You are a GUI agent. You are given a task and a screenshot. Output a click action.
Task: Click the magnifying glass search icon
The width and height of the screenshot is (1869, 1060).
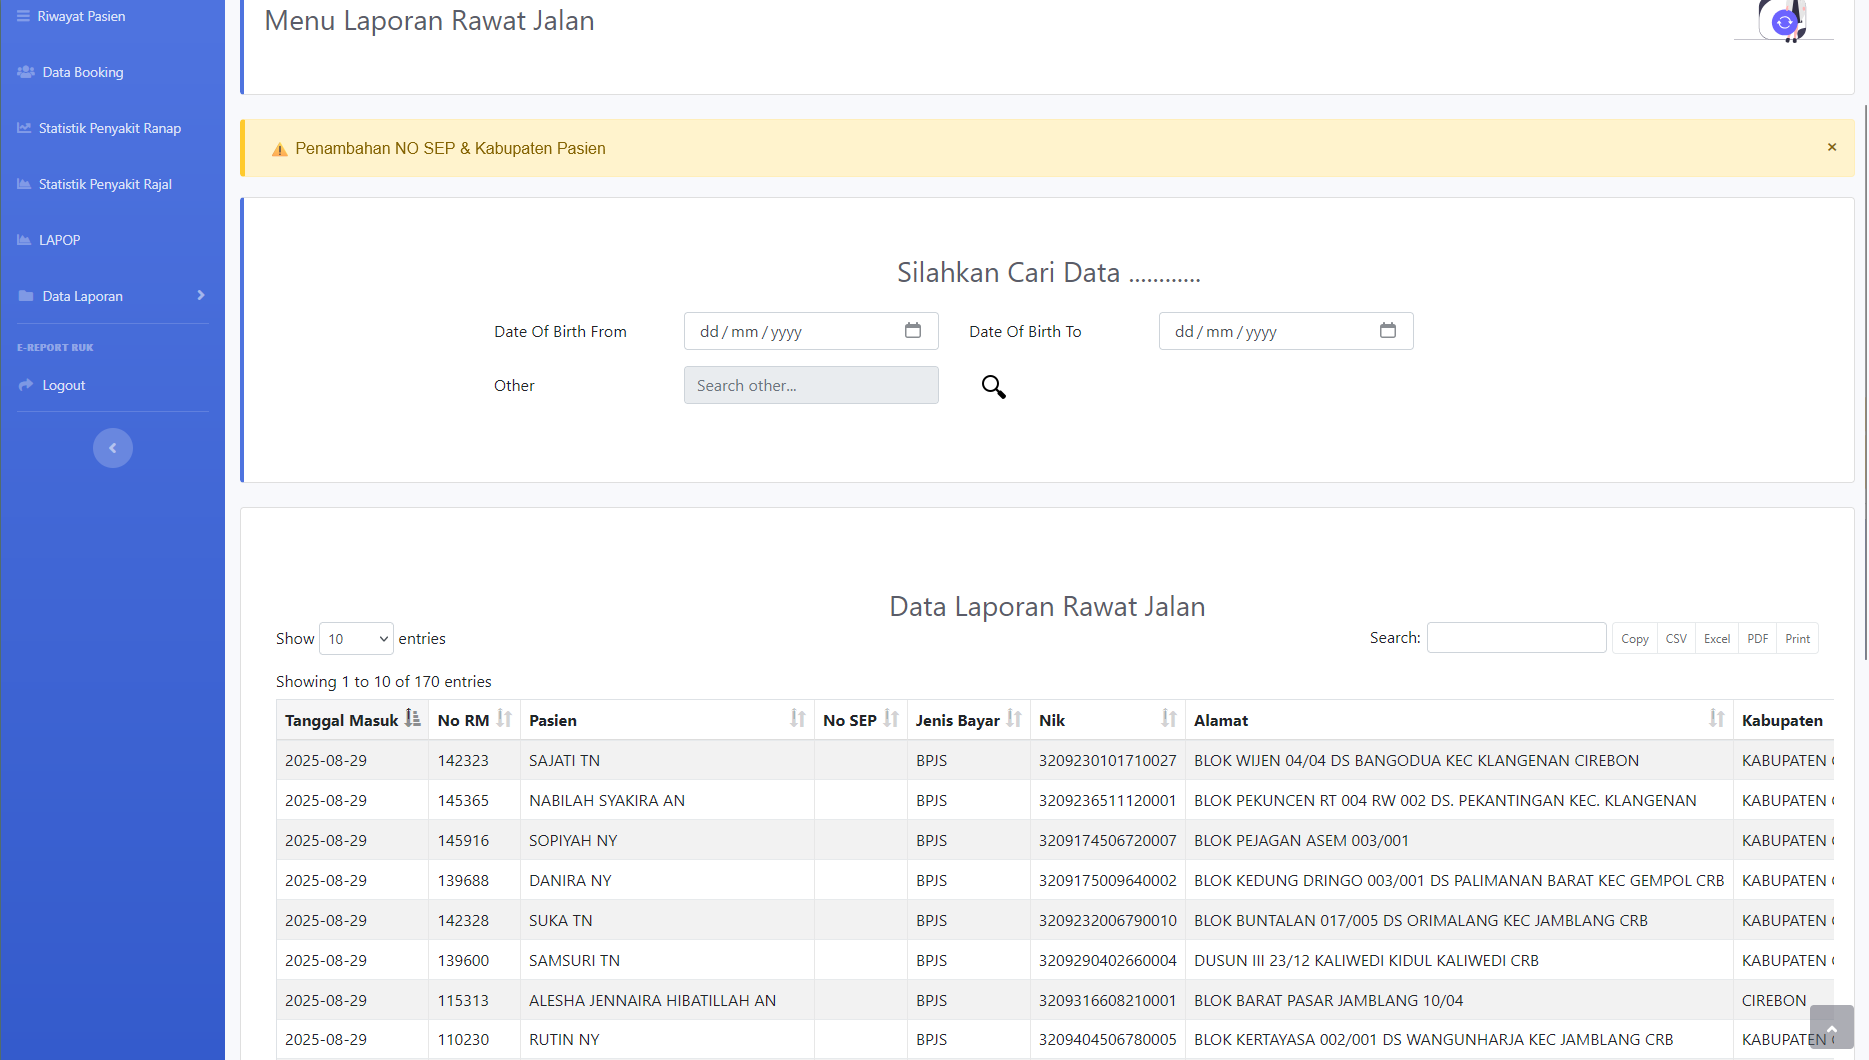pyautogui.click(x=993, y=387)
